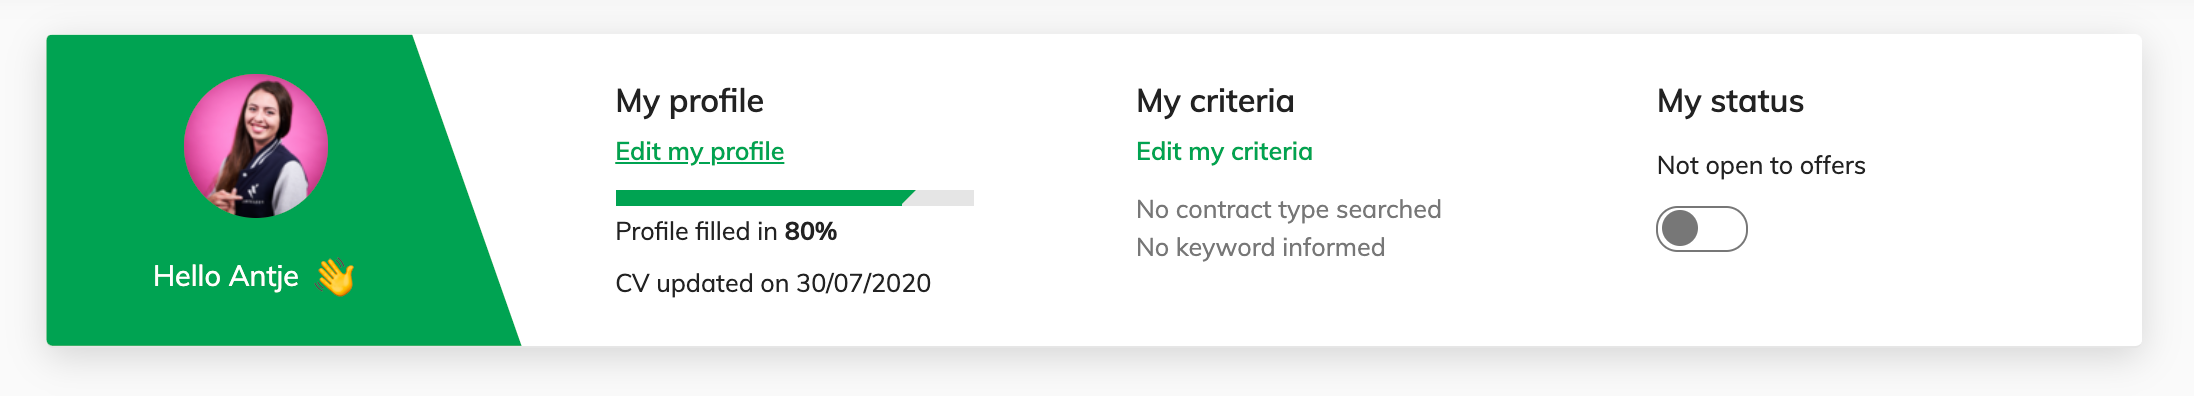Click the CV updated on 30/07/2020 text

773,283
